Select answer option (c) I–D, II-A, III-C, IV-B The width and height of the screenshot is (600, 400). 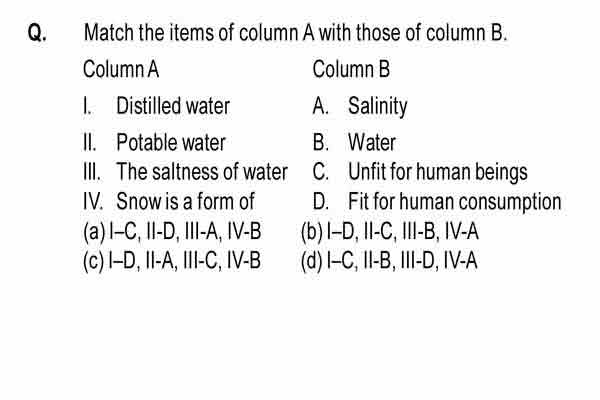point(172,261)
